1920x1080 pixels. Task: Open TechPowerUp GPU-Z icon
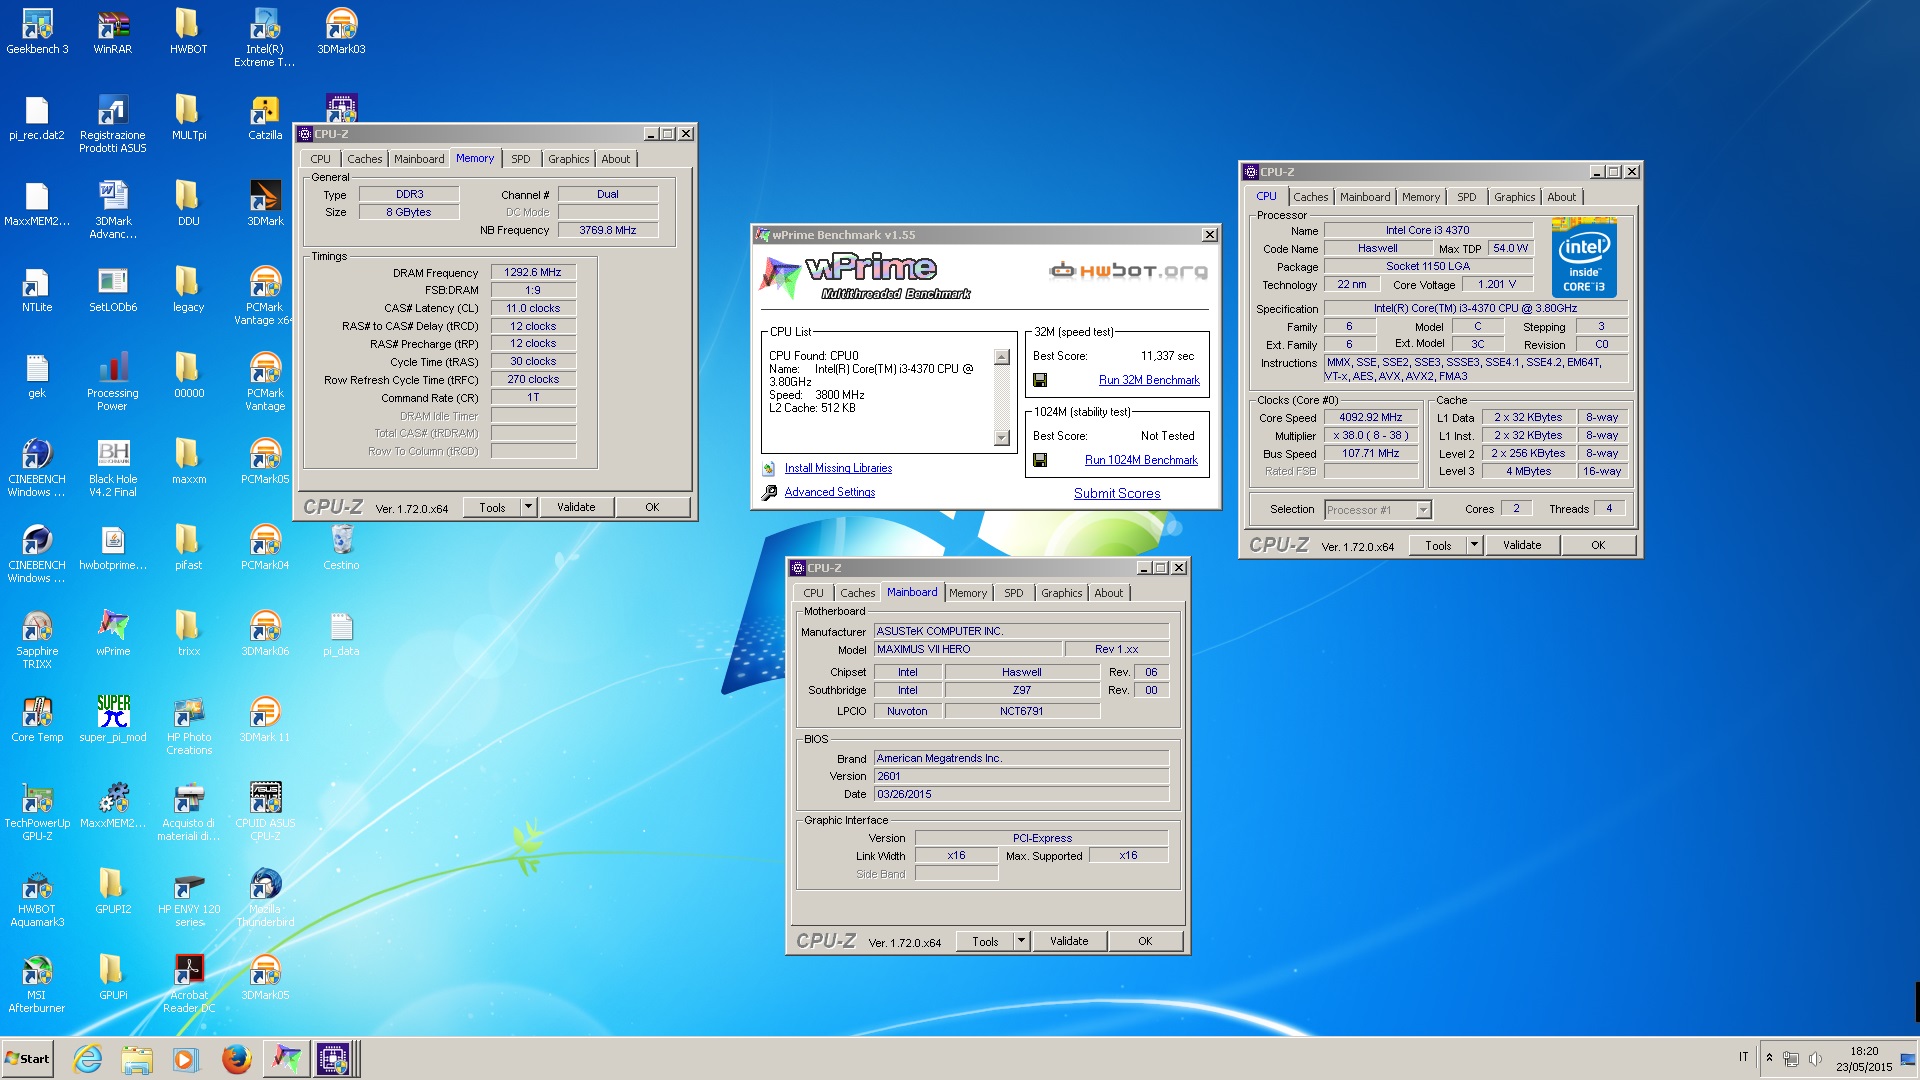click(x=37, y=812)
